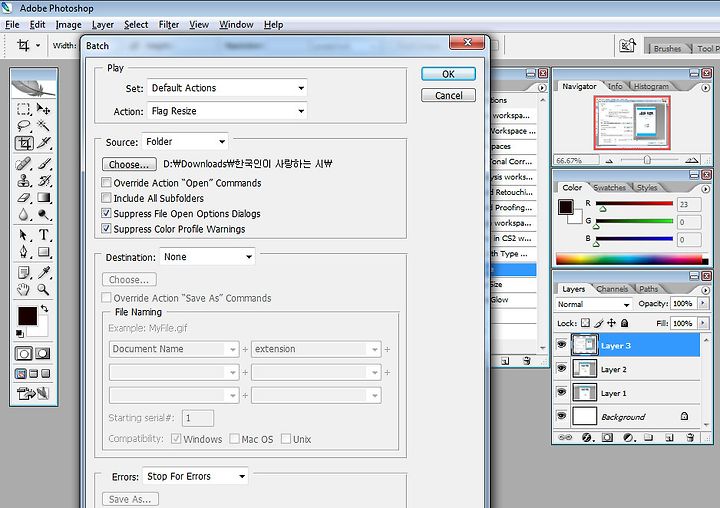Viewport: 720px width, 508px height.
Task: Select the Blur tool
Action: [23, 214]
